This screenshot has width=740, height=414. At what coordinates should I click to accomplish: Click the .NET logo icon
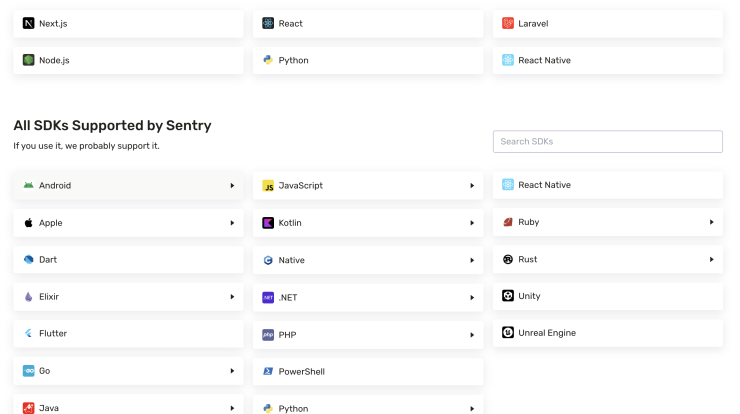pyautogui.click(x=268, y=297)
